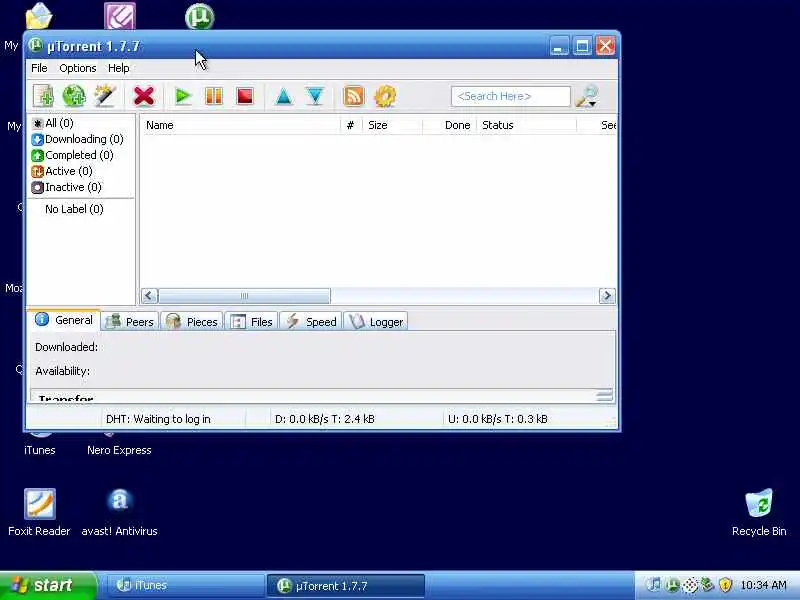This screenshot has height=600, width=800.
Task: Click the DHT: Waiting to log in status
Action: 158,419
